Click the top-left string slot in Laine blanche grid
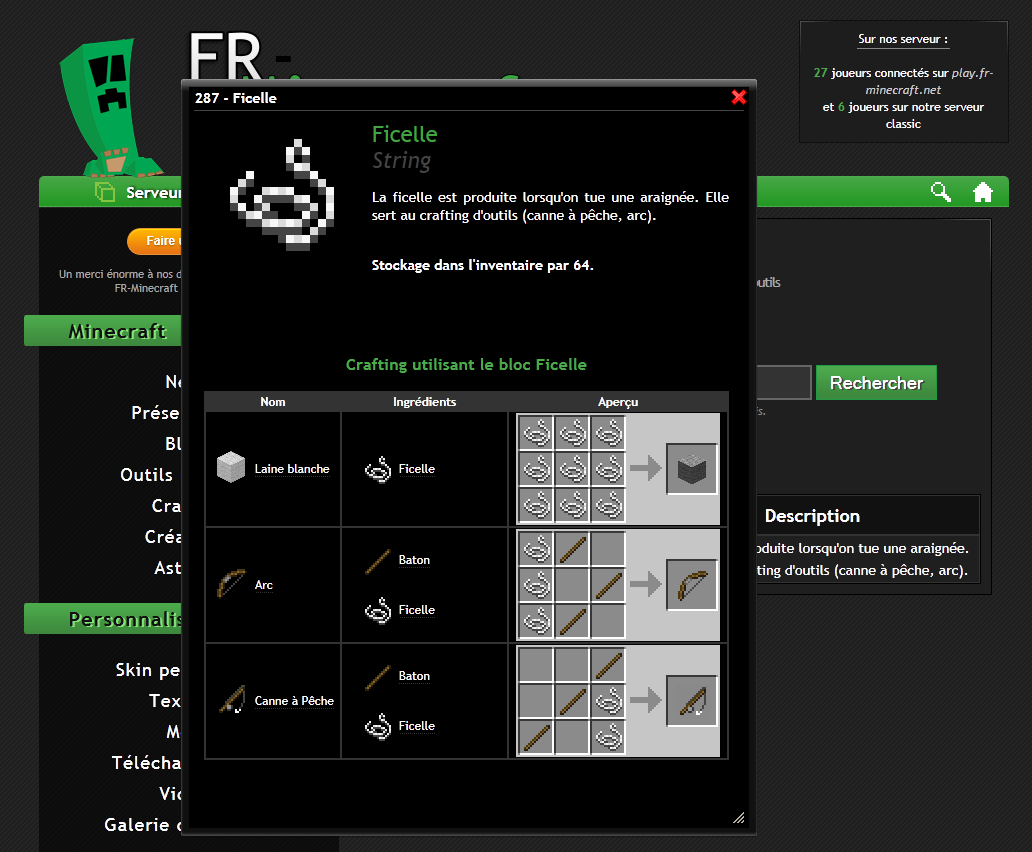 click(536, 432)
